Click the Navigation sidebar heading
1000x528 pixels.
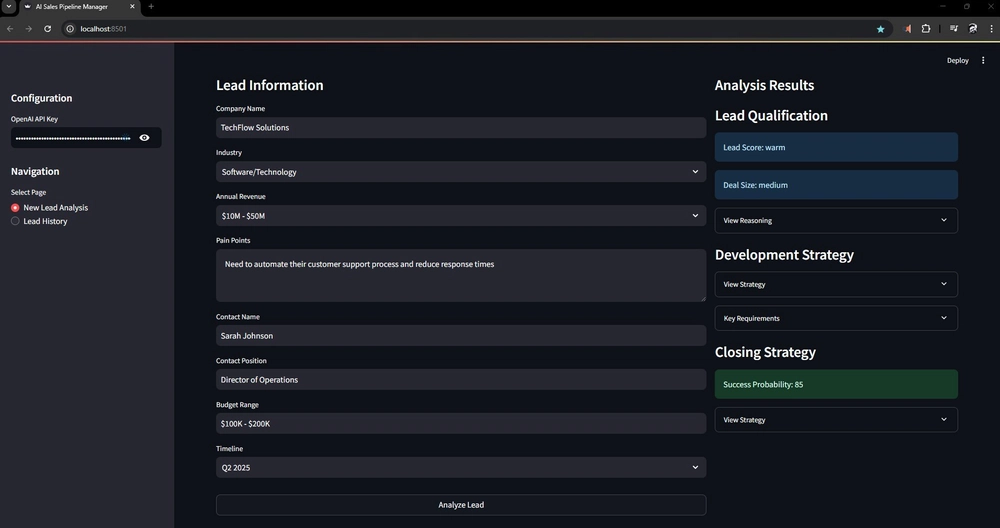click(35, 172)
